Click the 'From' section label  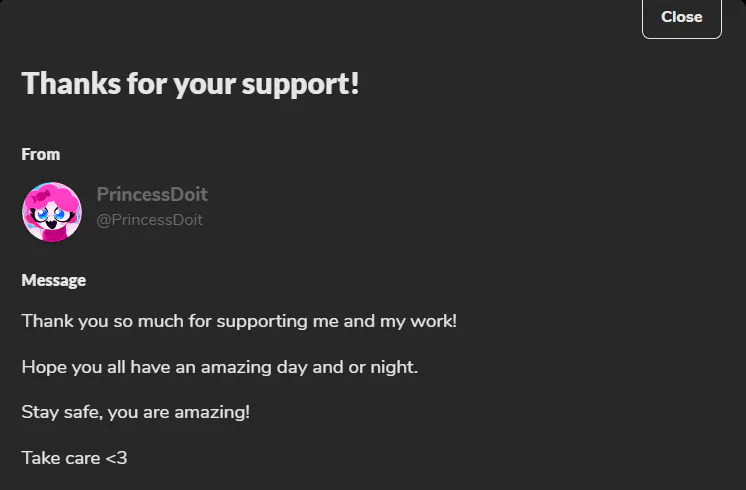(41, 154)
